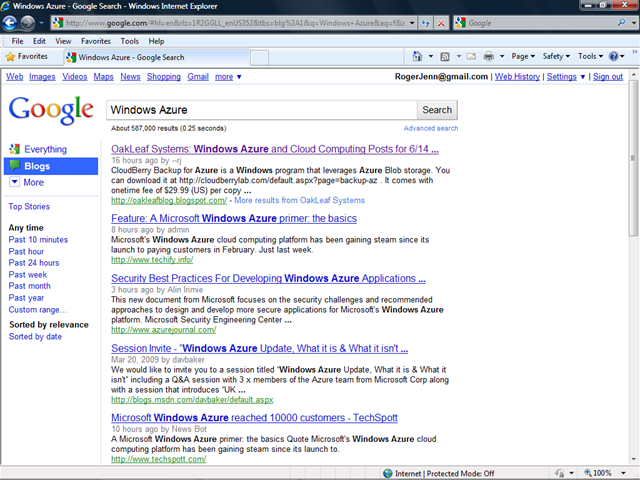The width and height of the screenshot is (640, 480).
Task: Select the Windows Azure - Google Search tab
Action: (157, 58)
